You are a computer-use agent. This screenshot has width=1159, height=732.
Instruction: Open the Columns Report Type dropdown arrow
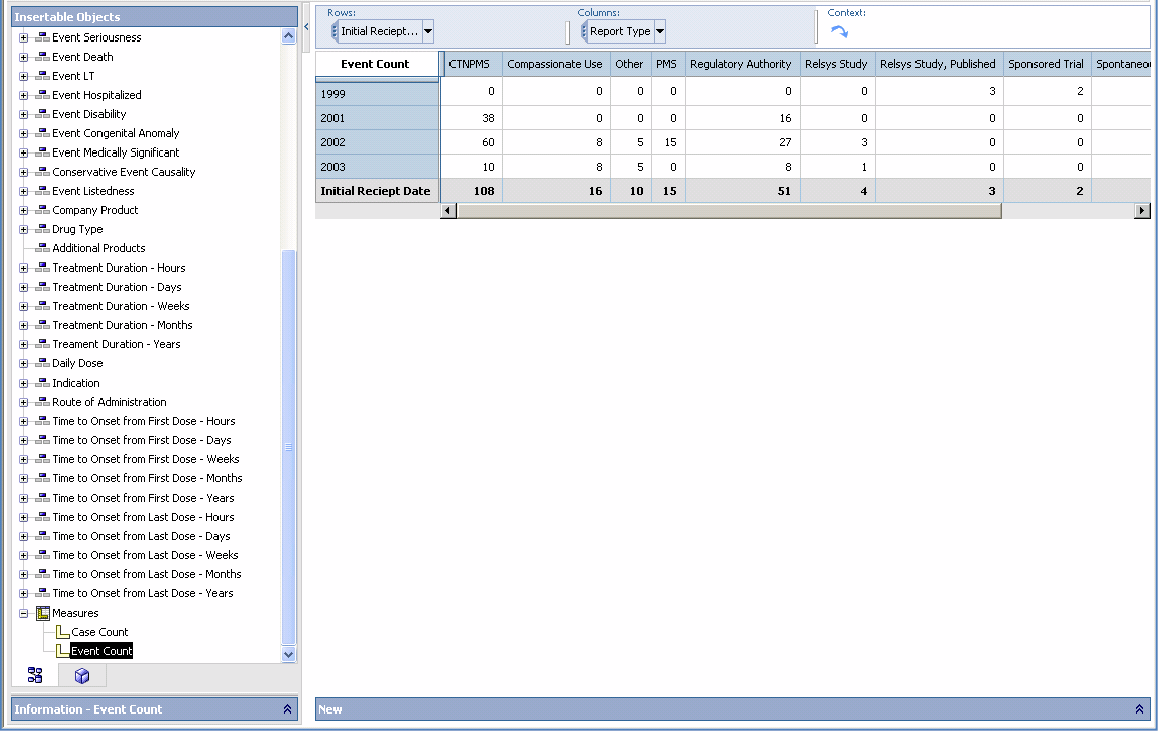click(x=660, y=31)
